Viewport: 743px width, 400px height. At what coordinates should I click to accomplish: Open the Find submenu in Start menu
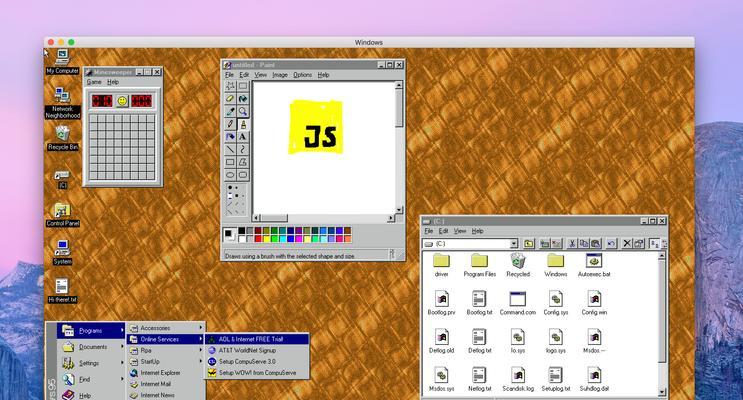click(x=91, y=379)
